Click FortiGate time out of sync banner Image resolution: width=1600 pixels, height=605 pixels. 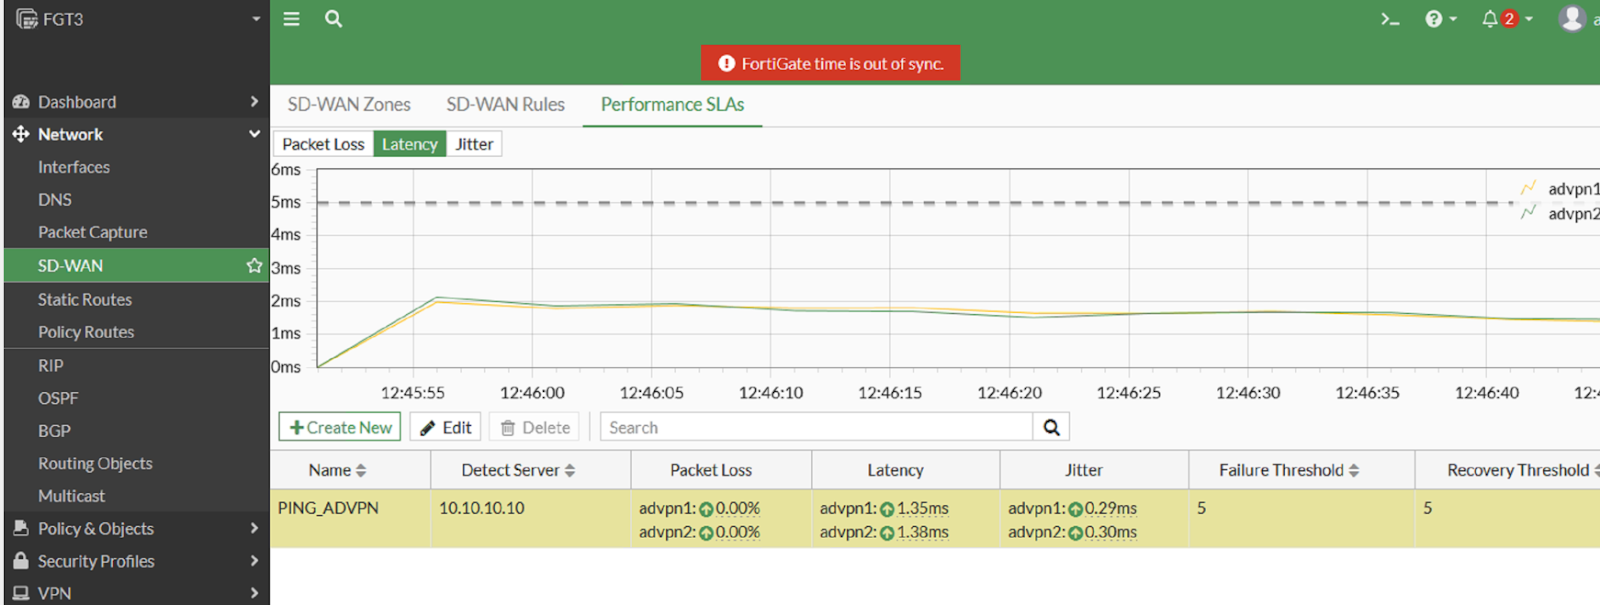[830, 63]
